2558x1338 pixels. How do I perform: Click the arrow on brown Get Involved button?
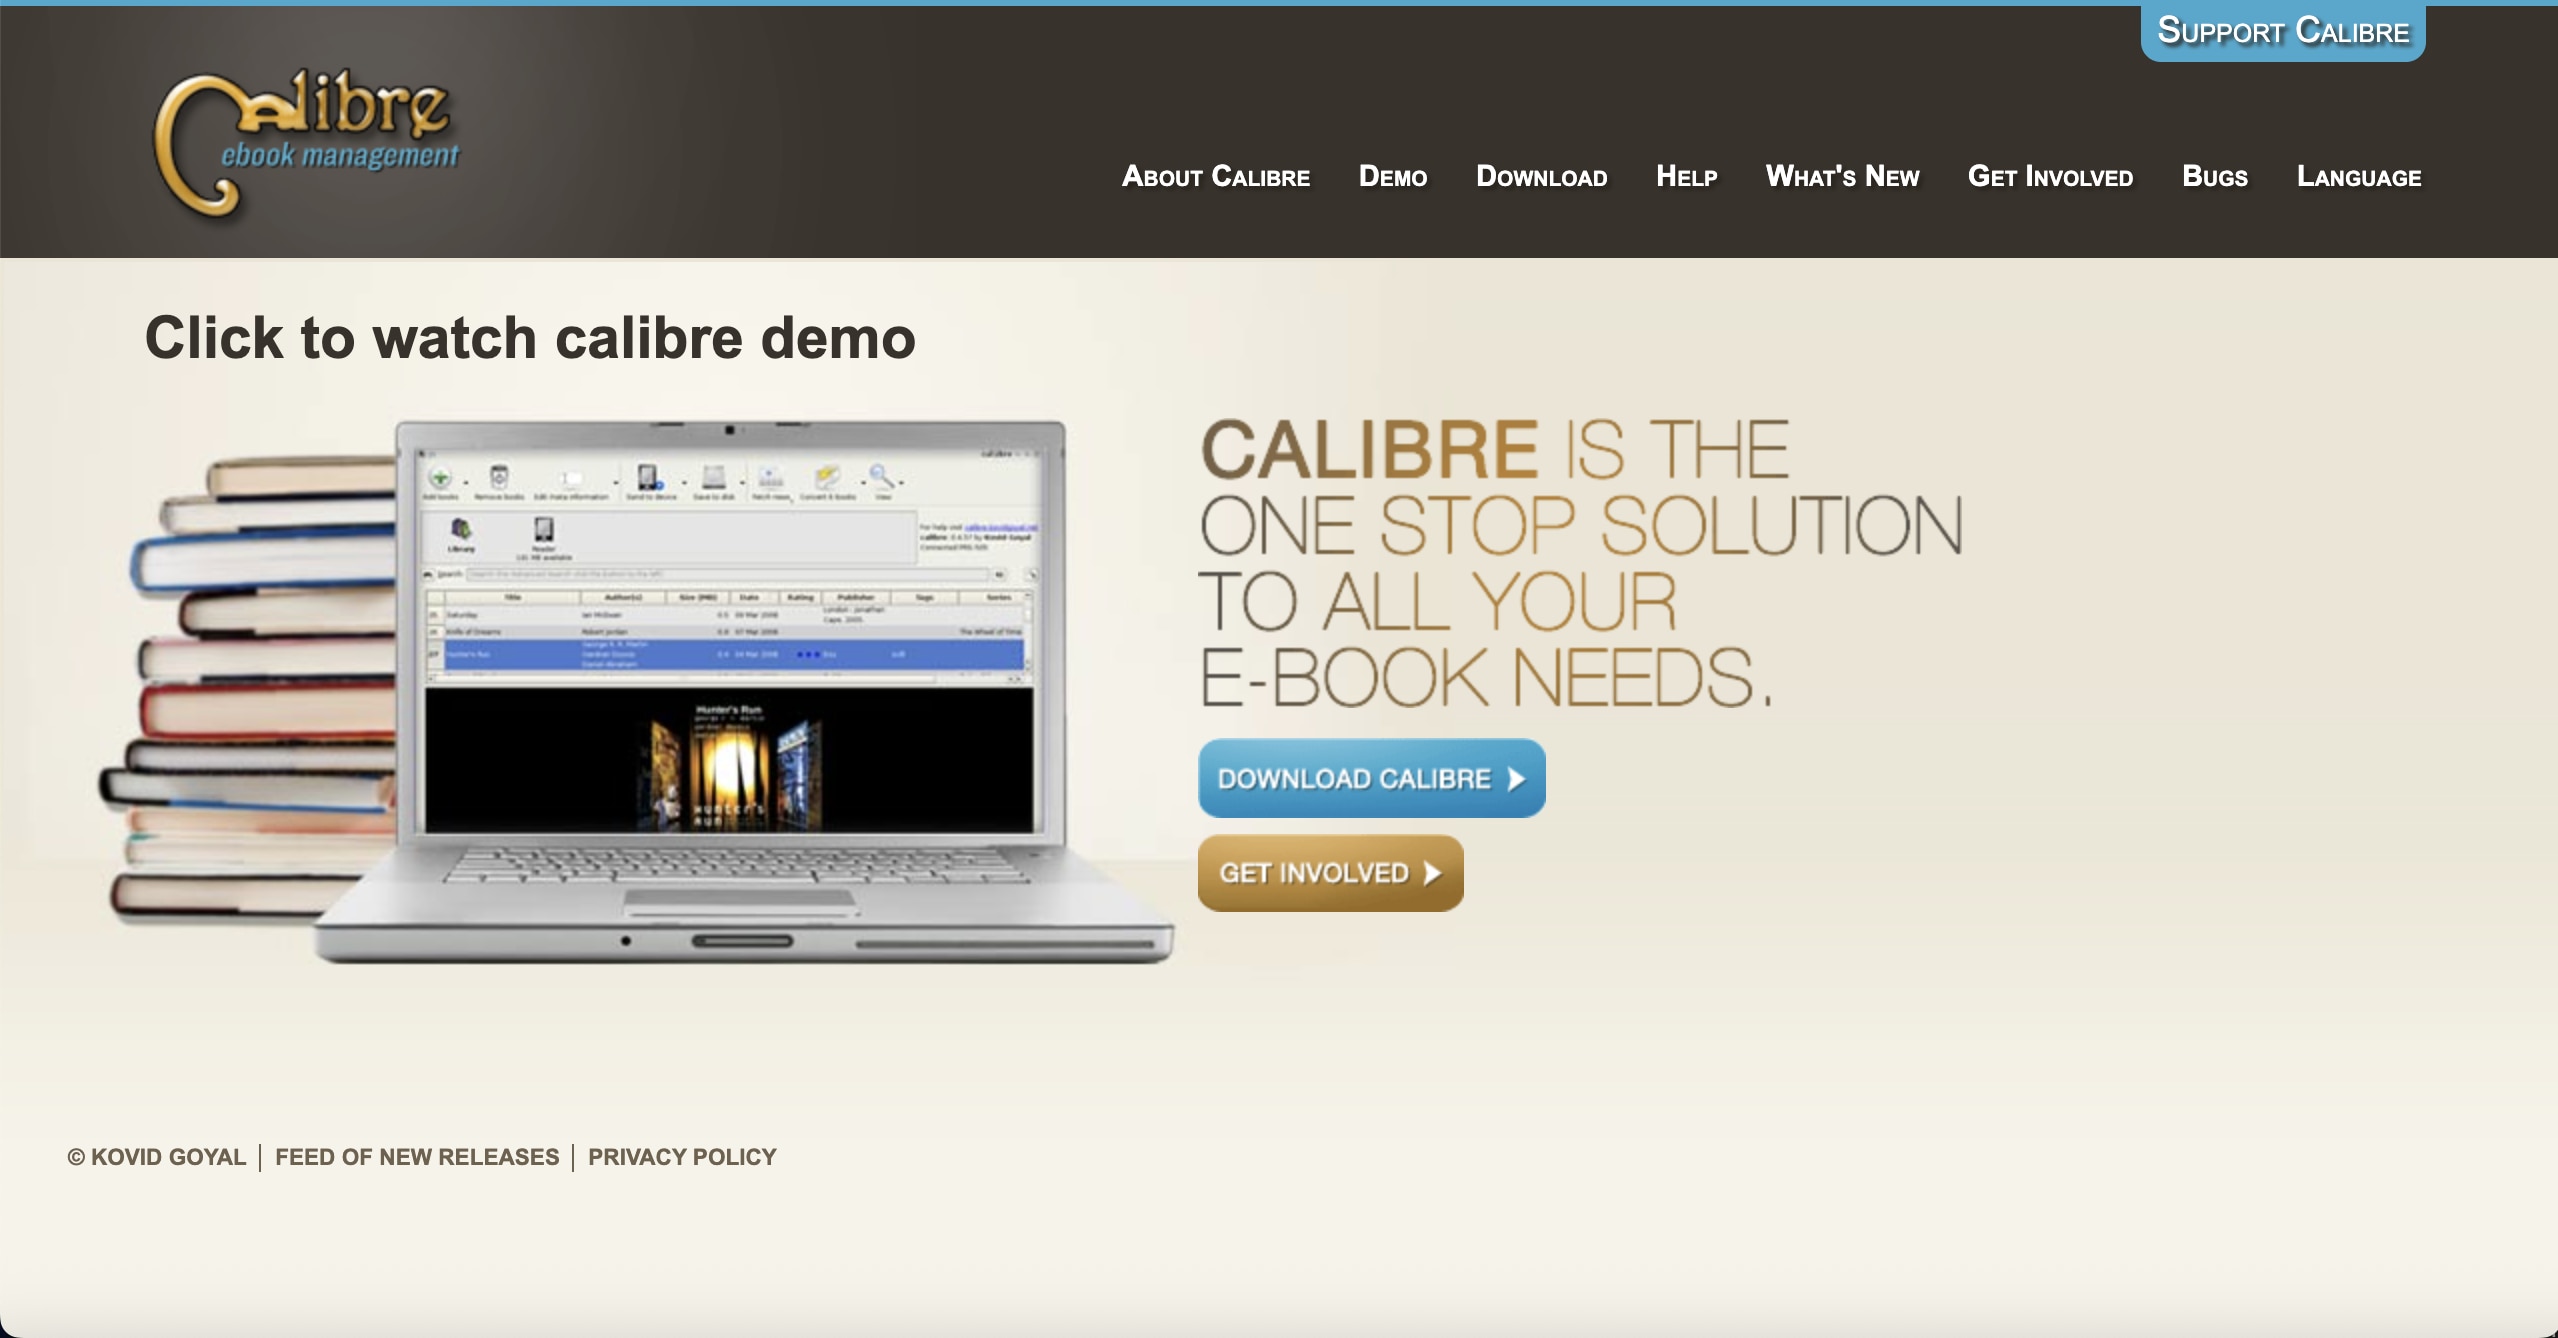(1432, 873)
